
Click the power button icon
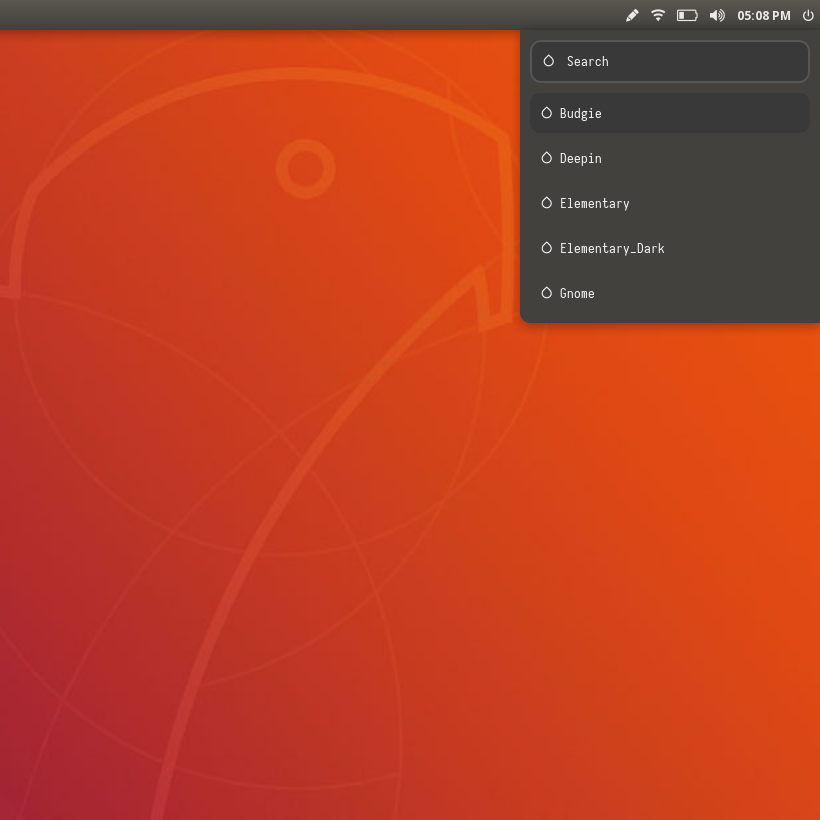pyautogui.click(x=808, y=15)
